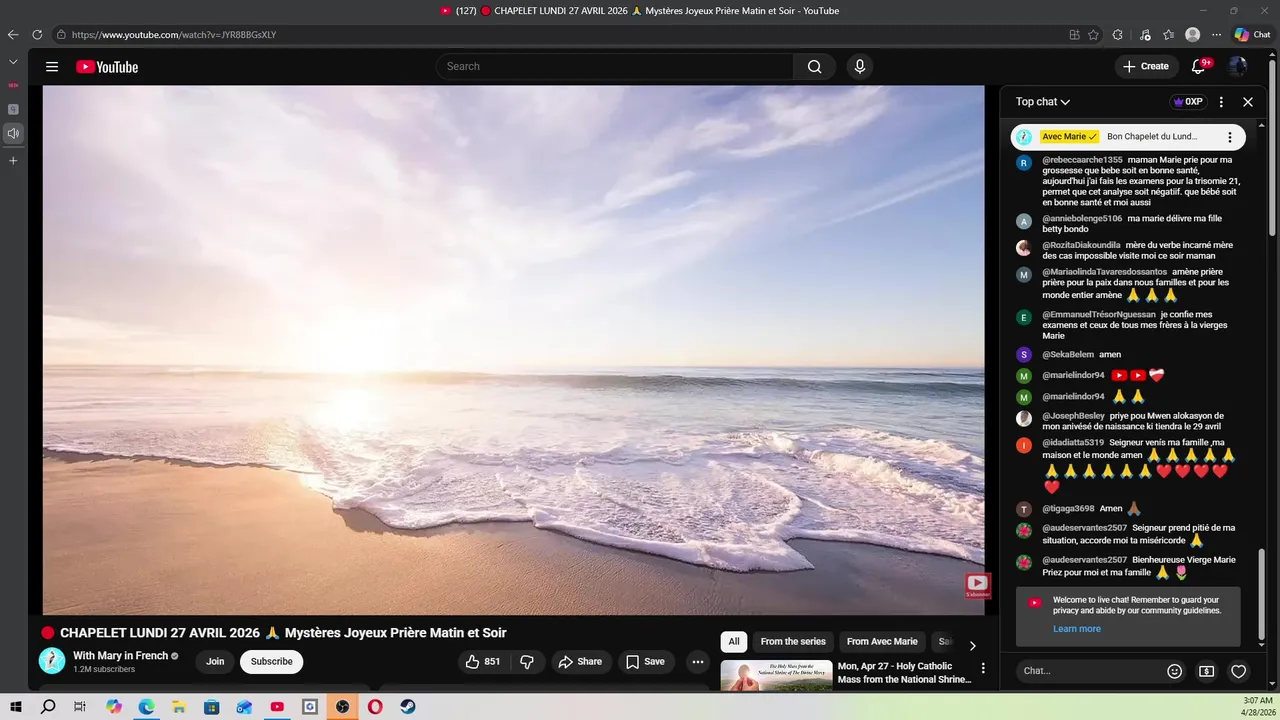
Task: Click username @SekaBelem in chat
Action: [x=1068, y=354]
